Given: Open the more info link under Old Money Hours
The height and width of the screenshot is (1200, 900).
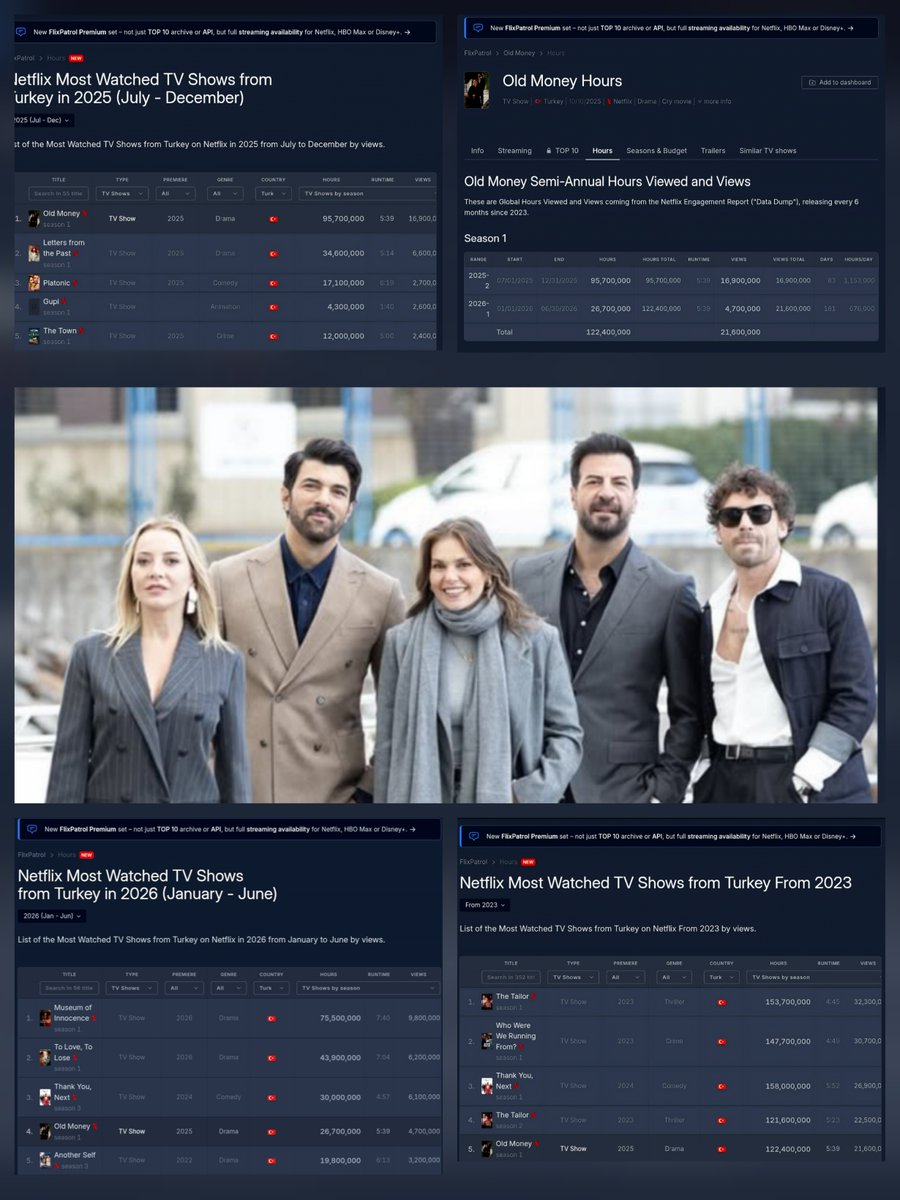Looking at the screenshot, I should (715, 101).
